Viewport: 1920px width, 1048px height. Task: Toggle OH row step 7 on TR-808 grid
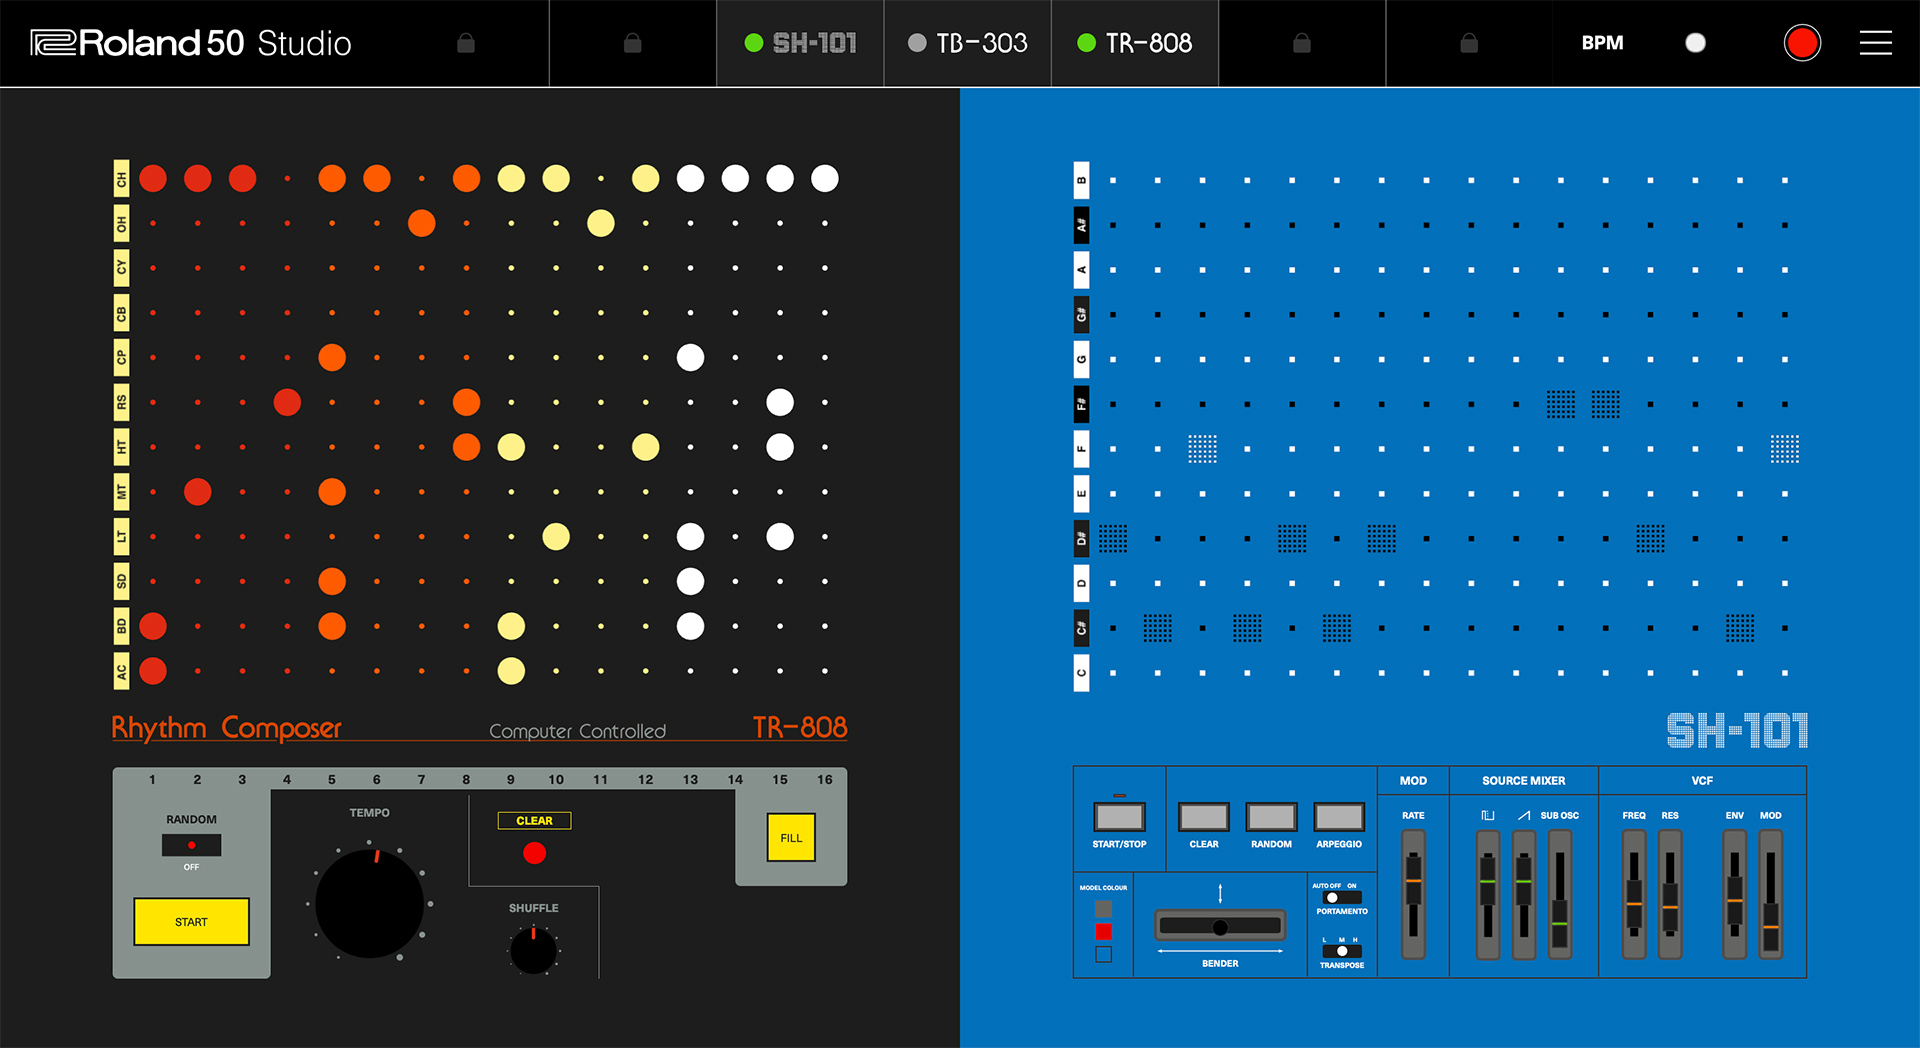pos(422,223)
